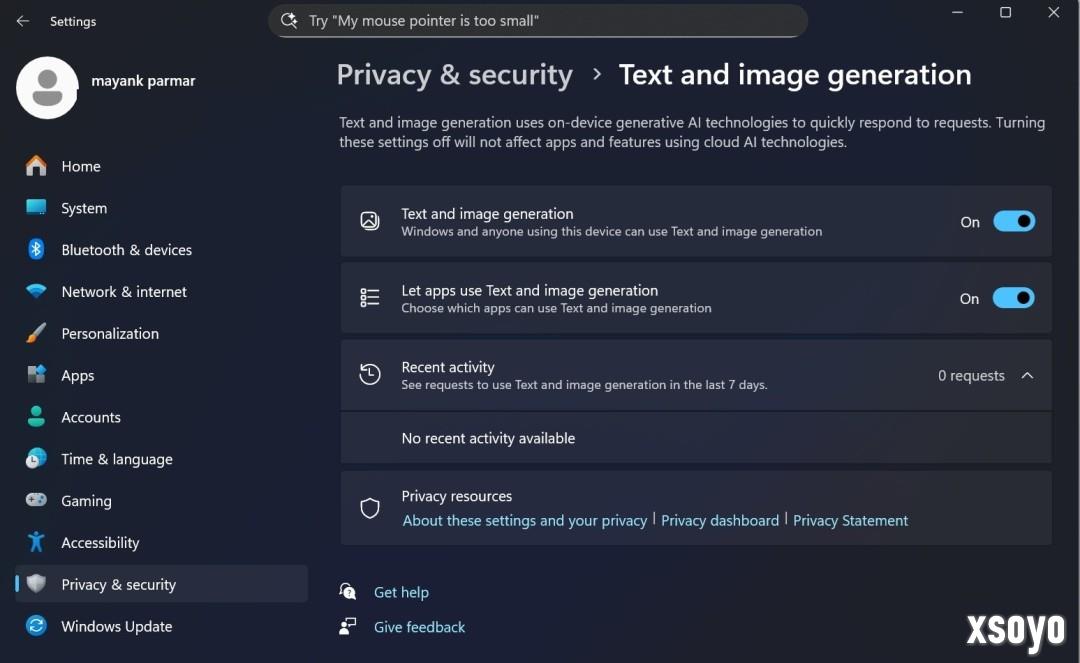1080x663 pixels.
Task: Open the Apps settings page
Action: [77, 376]
